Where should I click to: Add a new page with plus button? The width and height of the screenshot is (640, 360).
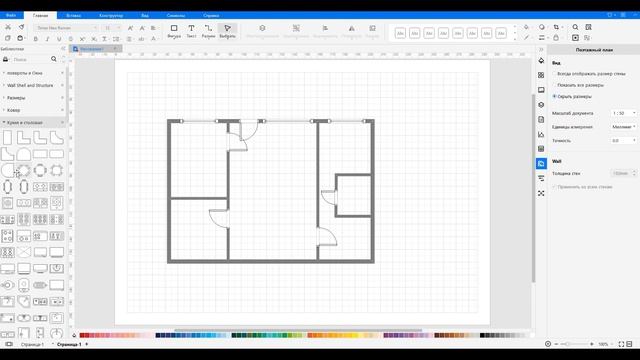coord(87,344)
